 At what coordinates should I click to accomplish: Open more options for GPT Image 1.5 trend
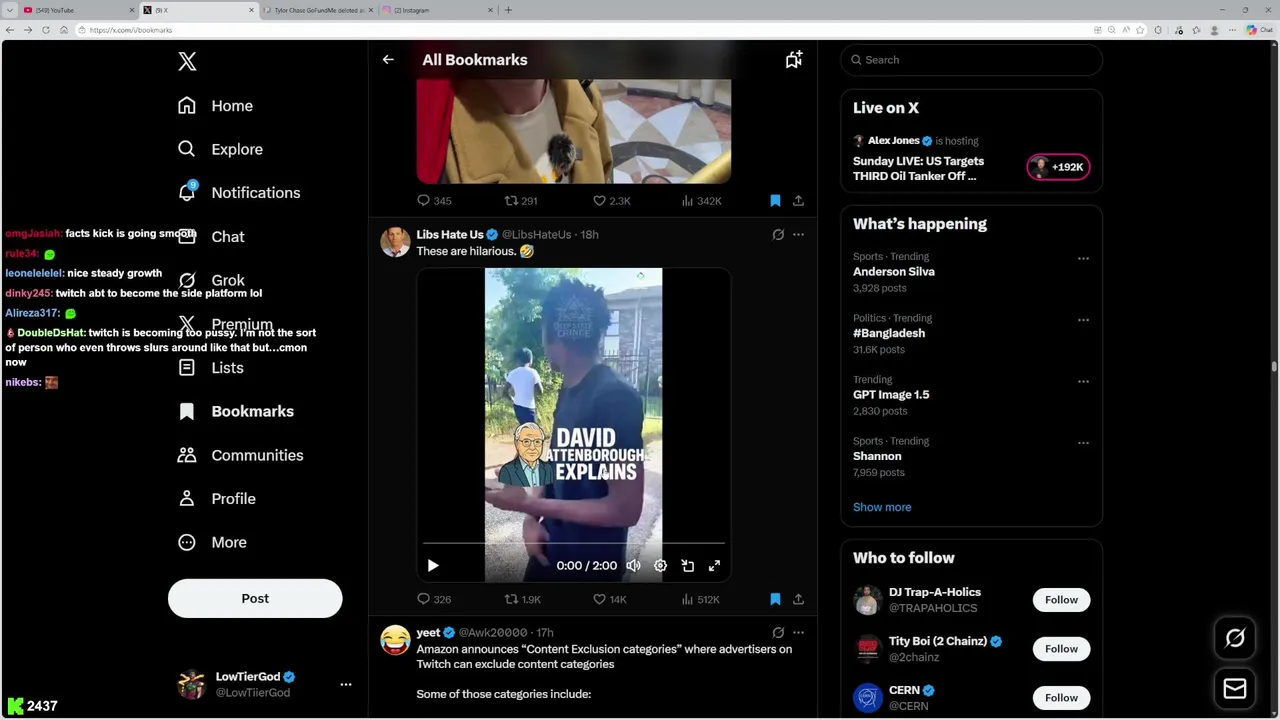[1083, 381]
